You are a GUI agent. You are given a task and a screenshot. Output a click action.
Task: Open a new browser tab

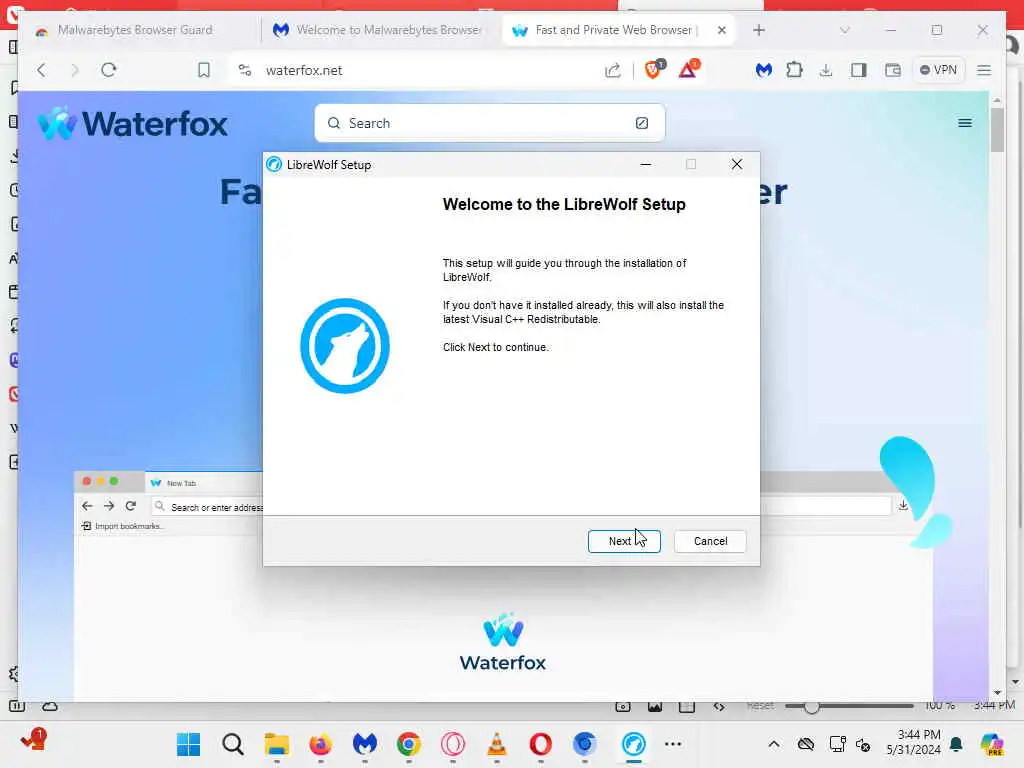pyautogui.click(x=759, y=30)
